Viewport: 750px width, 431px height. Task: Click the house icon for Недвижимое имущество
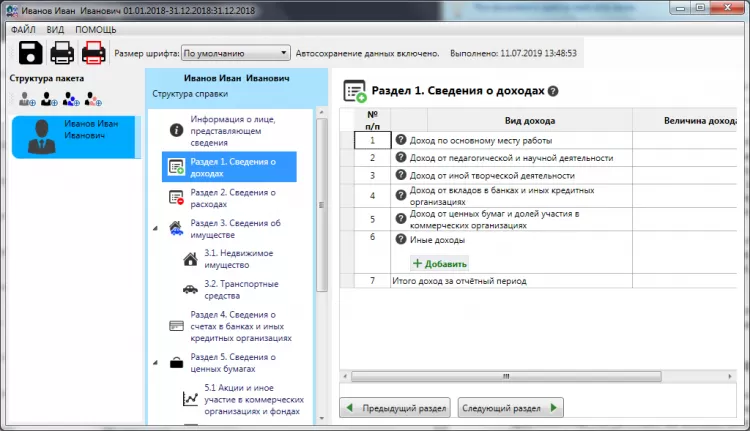point(190,259)
